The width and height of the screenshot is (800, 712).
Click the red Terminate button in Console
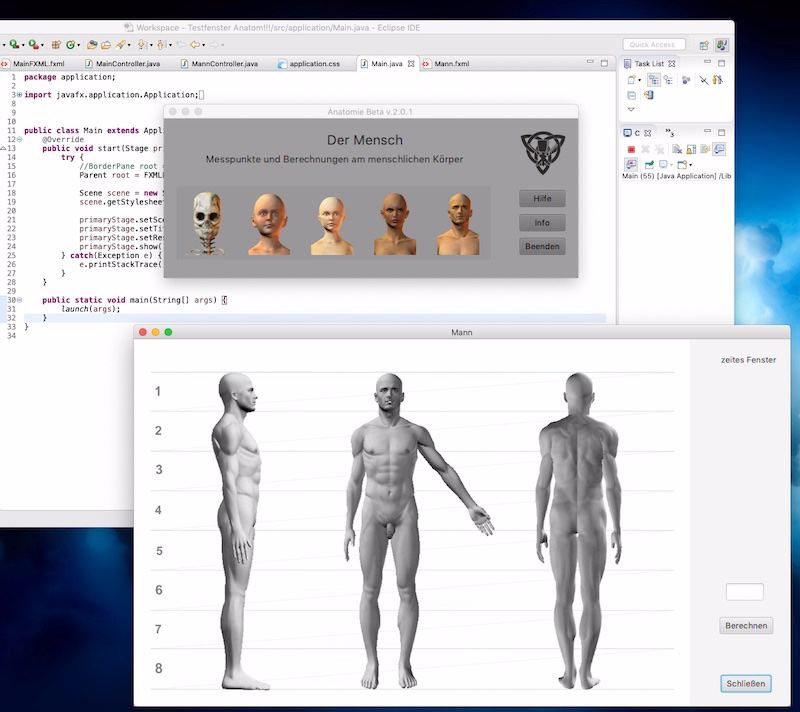point(631,149)
